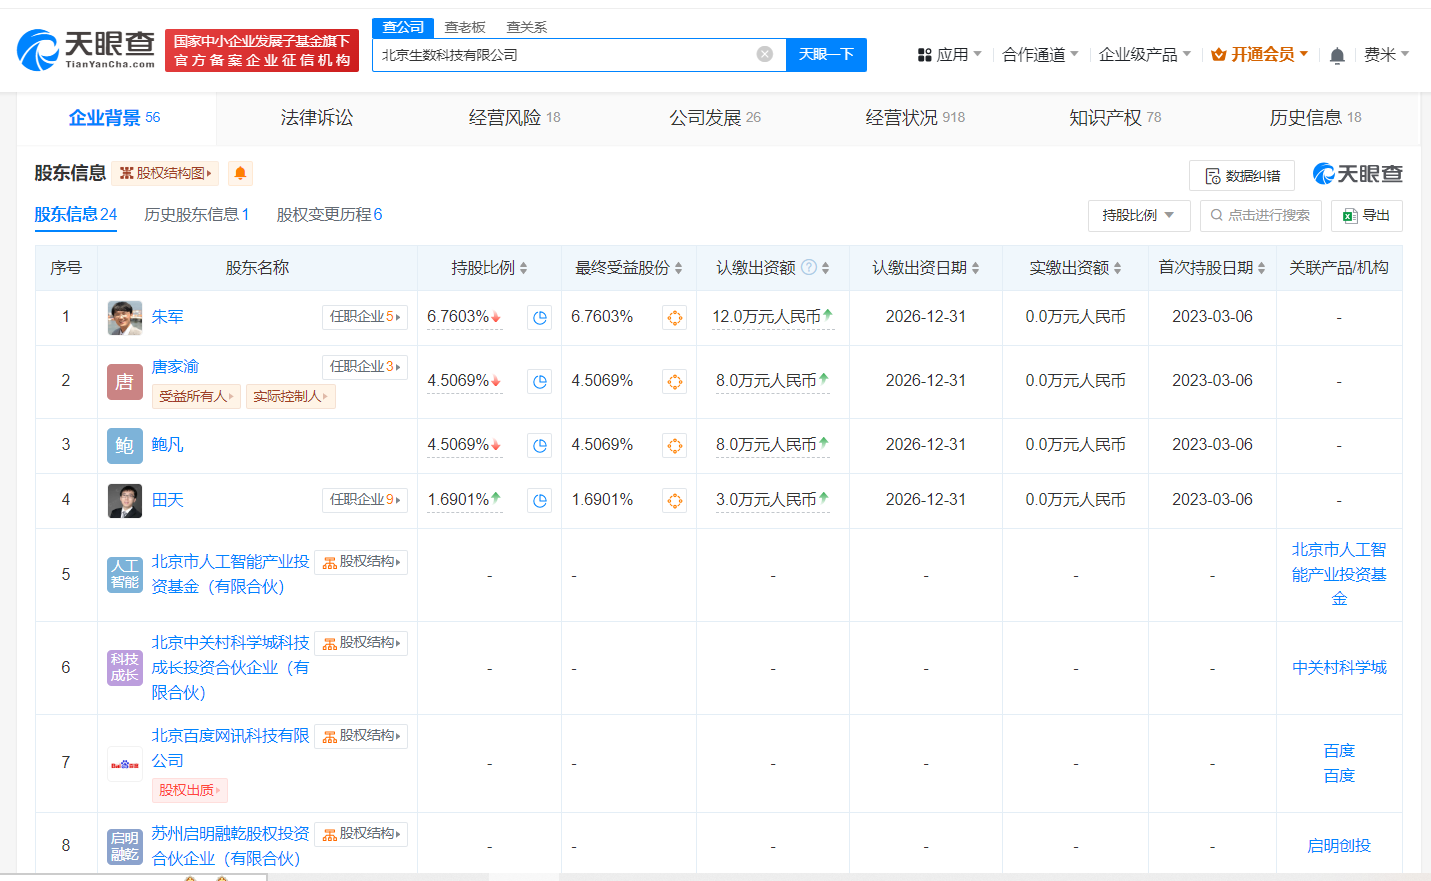Click 唐家渝's beneficiary share target icon

click(675, 381)
